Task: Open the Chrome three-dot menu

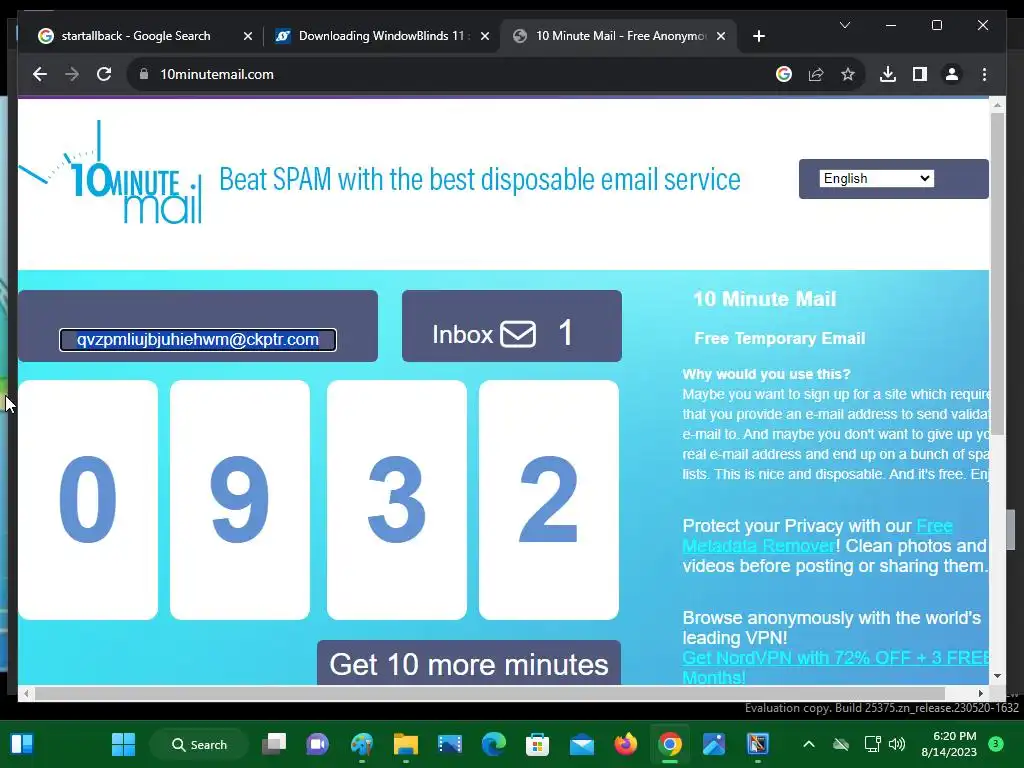Action: (x=984, y=74)
